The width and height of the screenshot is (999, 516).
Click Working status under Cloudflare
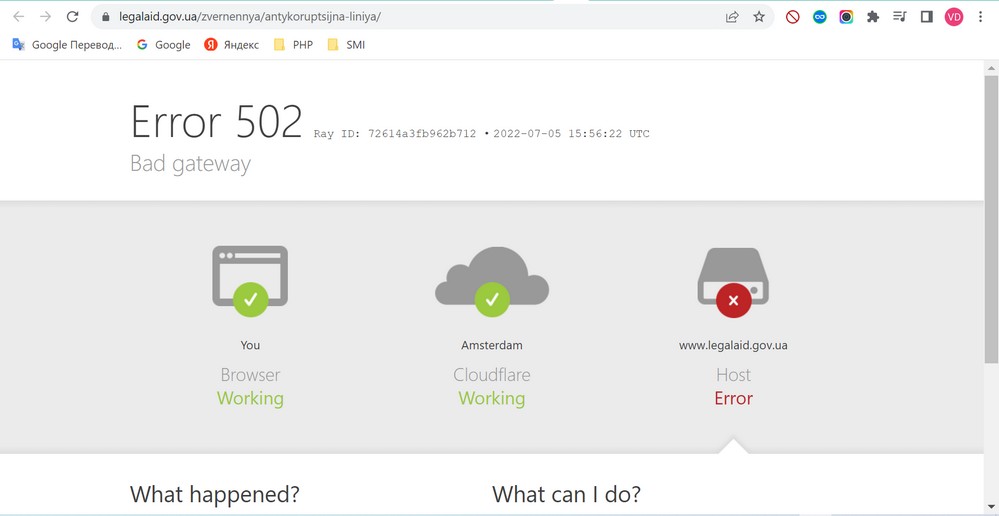492,399
